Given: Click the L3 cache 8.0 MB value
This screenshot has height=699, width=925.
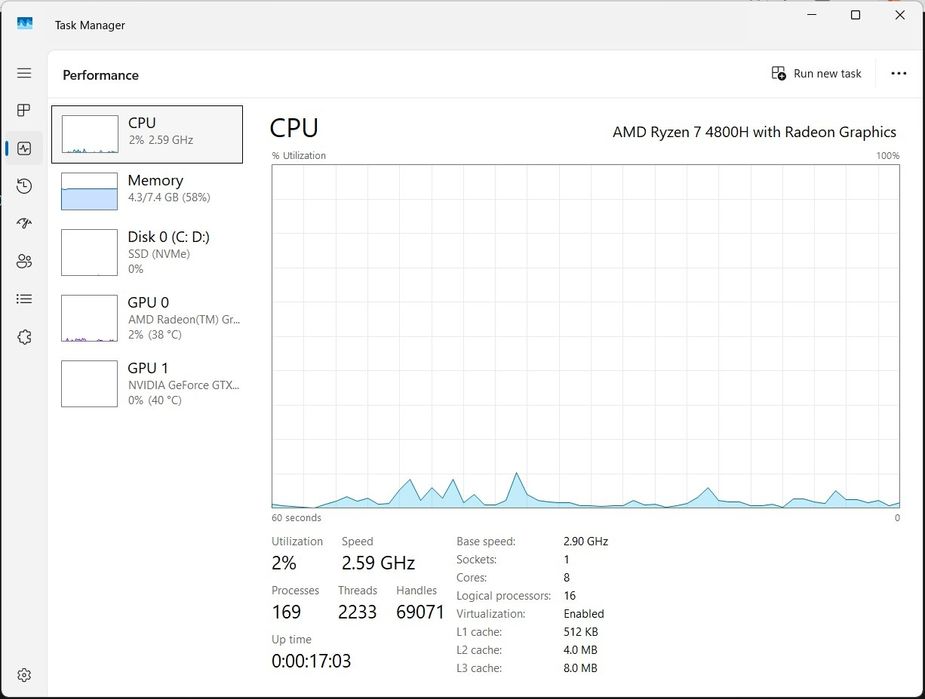Looking at the screenshot, I should pos(580,668).
